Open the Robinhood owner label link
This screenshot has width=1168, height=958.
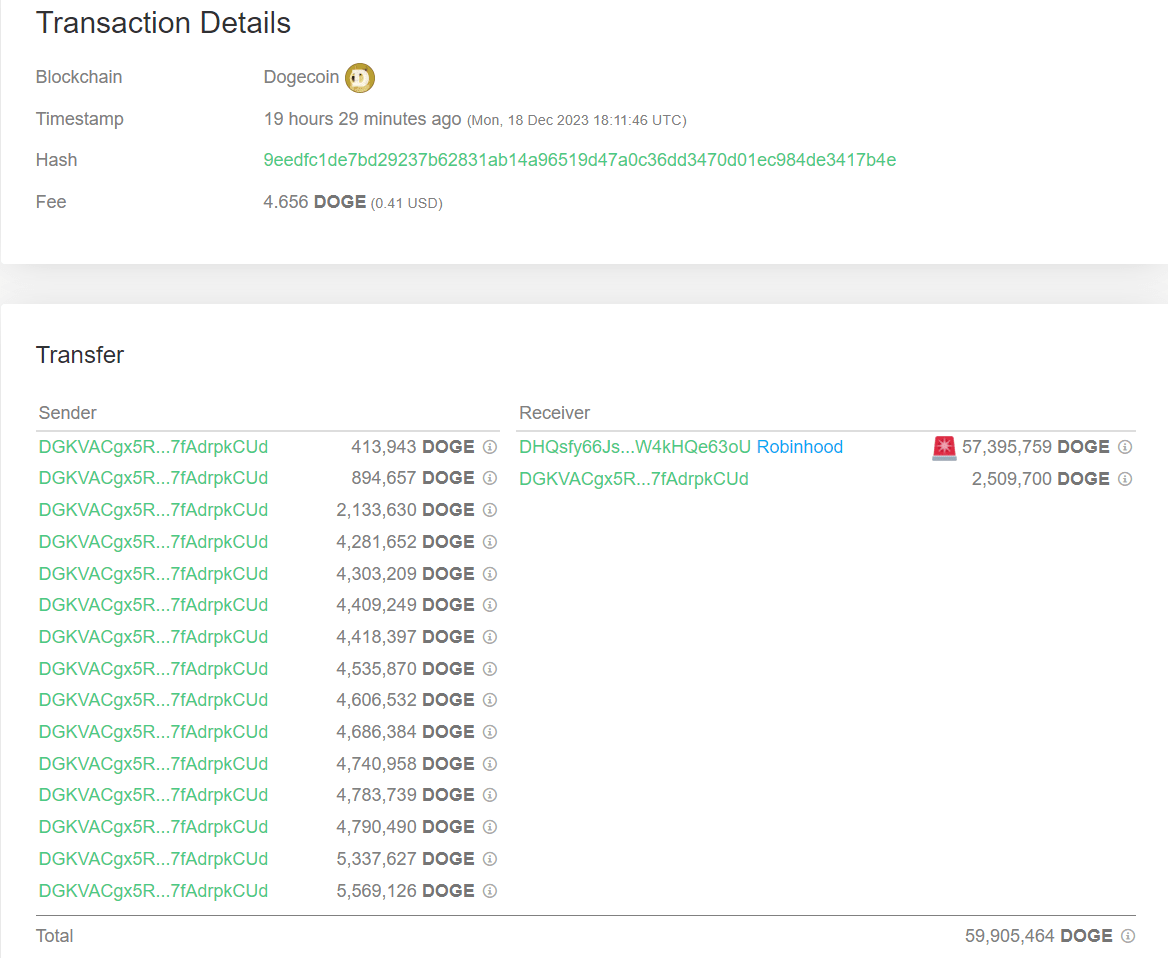tap(799, 447)
